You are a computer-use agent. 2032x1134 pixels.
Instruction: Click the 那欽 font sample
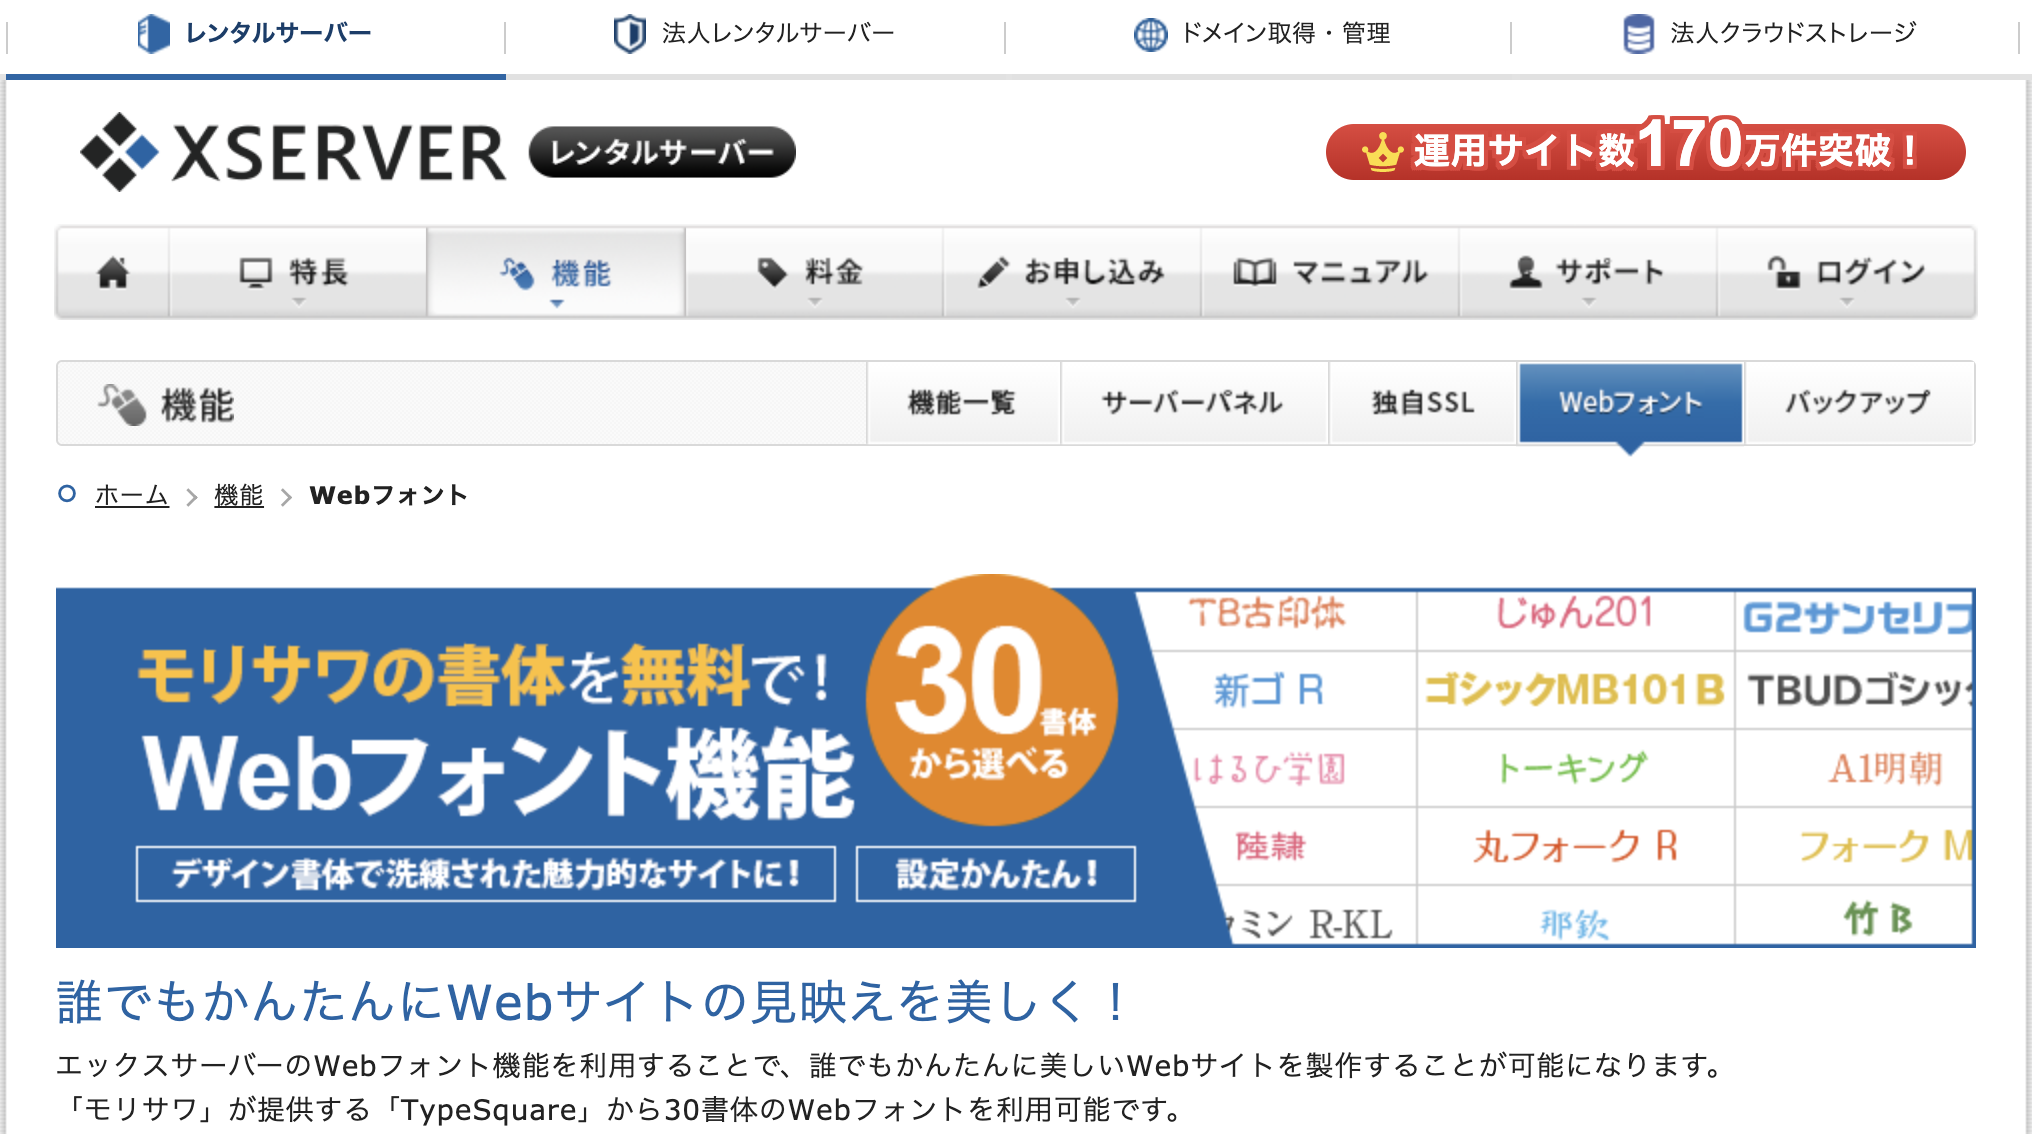1575,923
